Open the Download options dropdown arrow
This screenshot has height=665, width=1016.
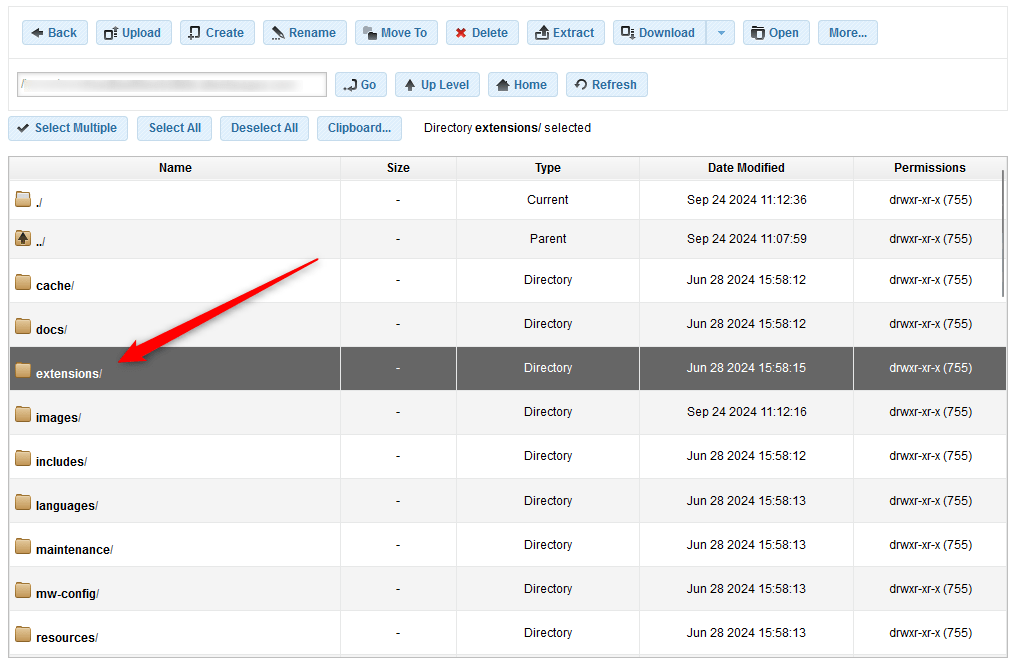click(720, 32)
